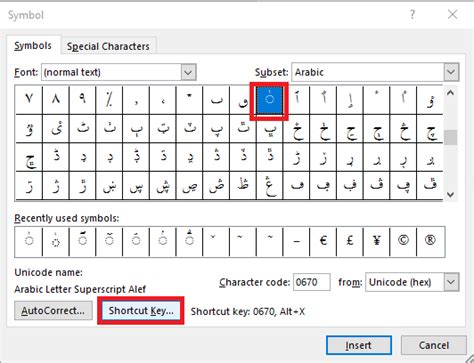
Task: Click the symbol grid scroll down arrow
Action: click(450, 194)
